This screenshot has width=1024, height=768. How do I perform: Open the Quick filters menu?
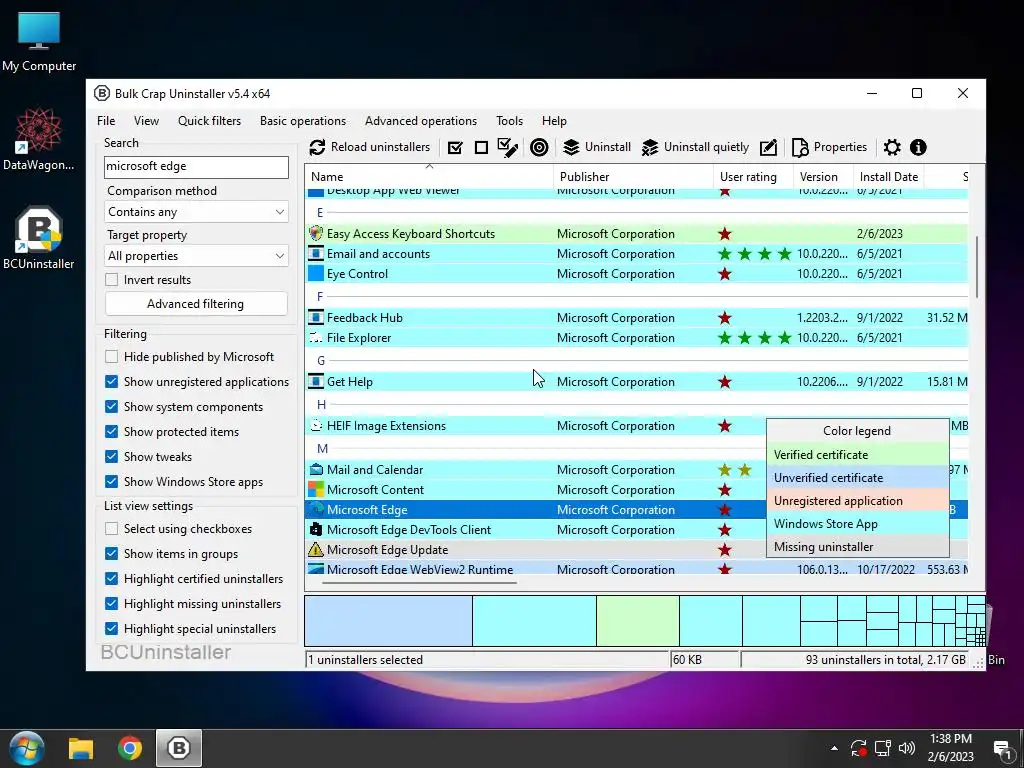pyautogui.click(x=209, y=121)
